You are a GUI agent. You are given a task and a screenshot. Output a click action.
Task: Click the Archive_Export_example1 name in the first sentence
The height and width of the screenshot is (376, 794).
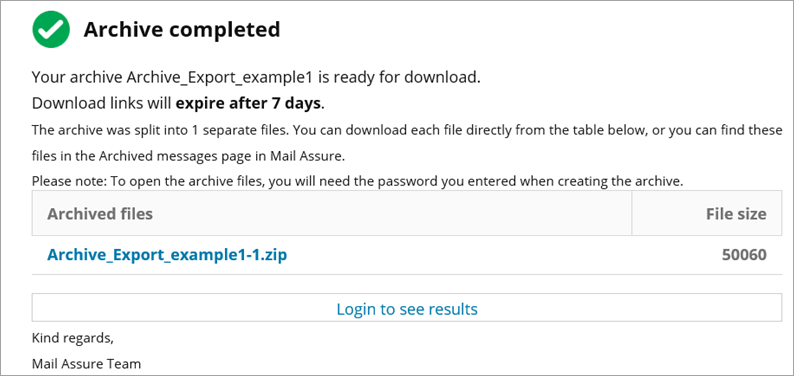[223, 78]
